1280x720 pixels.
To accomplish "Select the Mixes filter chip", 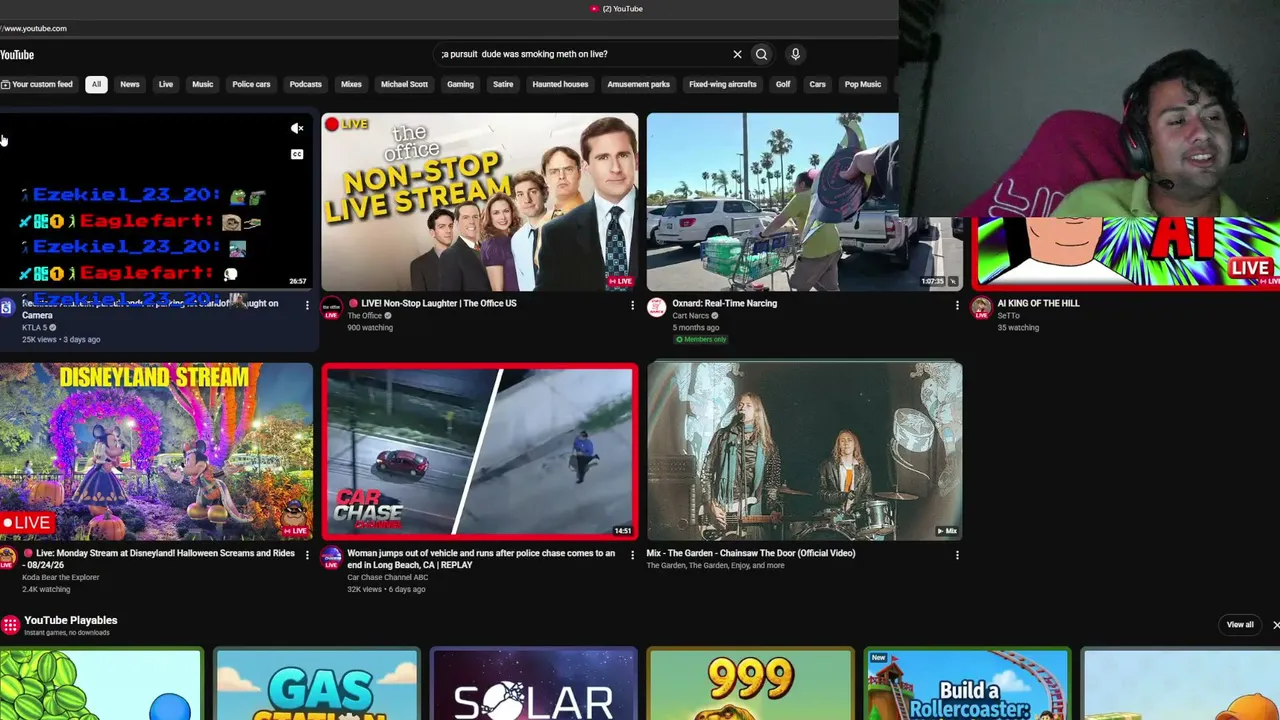I will click(351, 84).
